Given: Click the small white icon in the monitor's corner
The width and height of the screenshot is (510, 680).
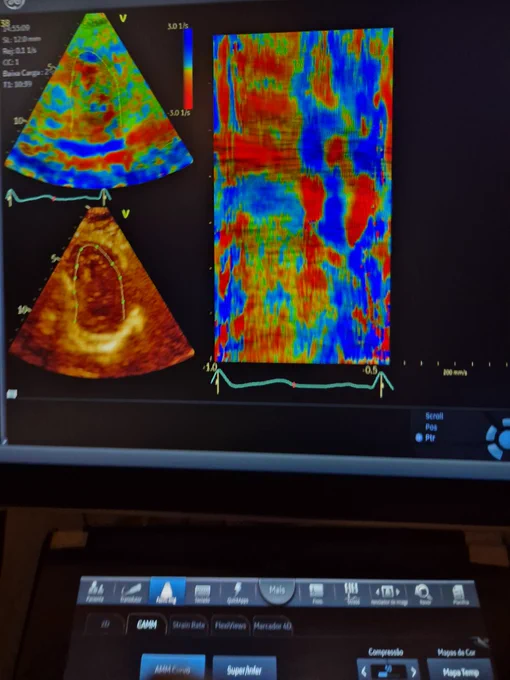Looking at the screenshot, I should 12,393.
